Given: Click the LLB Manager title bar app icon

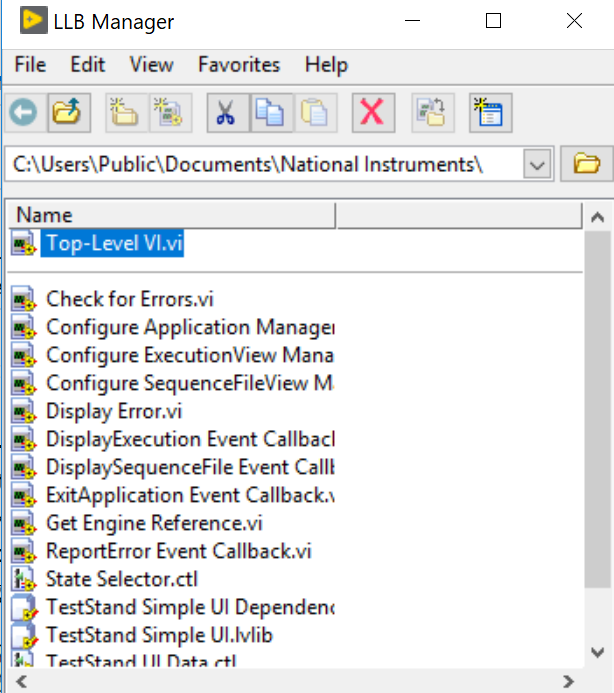Looking at the screenshot, I should (x=34, y=20).
